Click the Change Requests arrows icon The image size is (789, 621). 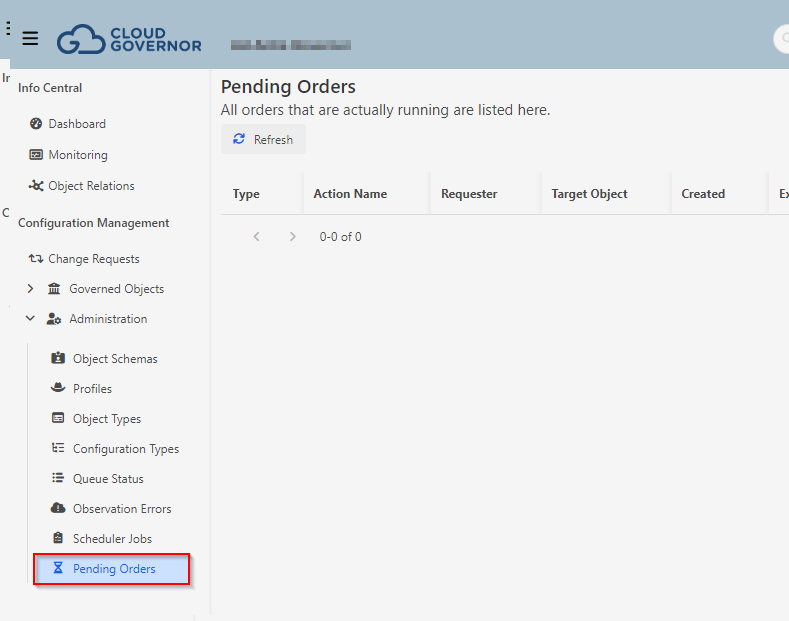pos(35,259)
